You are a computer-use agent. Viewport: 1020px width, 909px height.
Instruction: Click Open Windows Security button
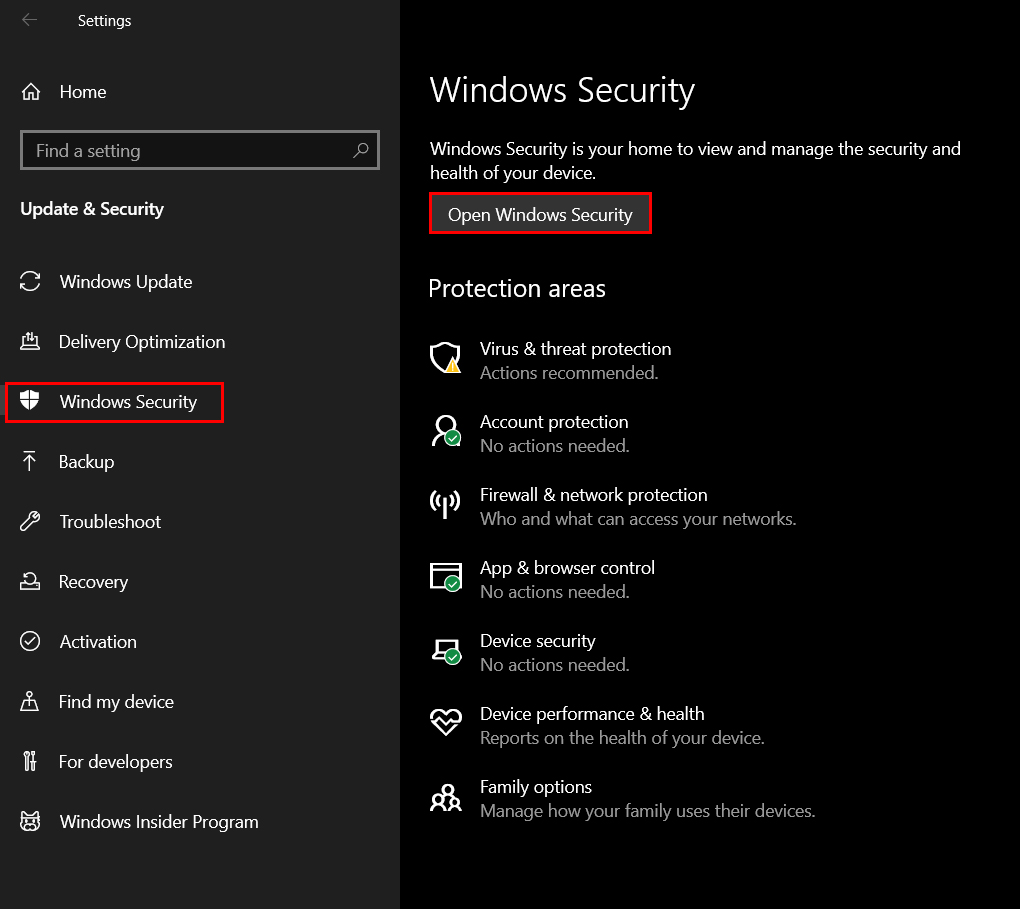pyautogui.click(x=540, y=213)
